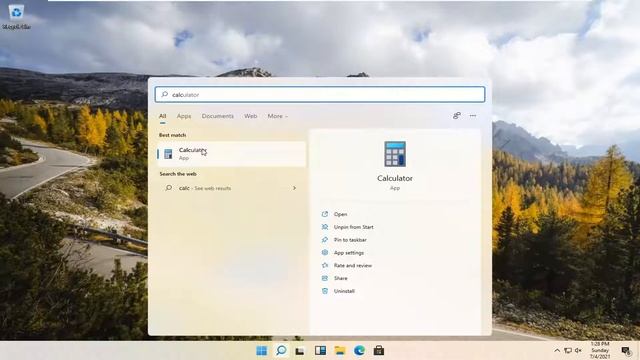640x360 pixels.
Task: Click the search feedback icon
Action: (x=457, y=116)
